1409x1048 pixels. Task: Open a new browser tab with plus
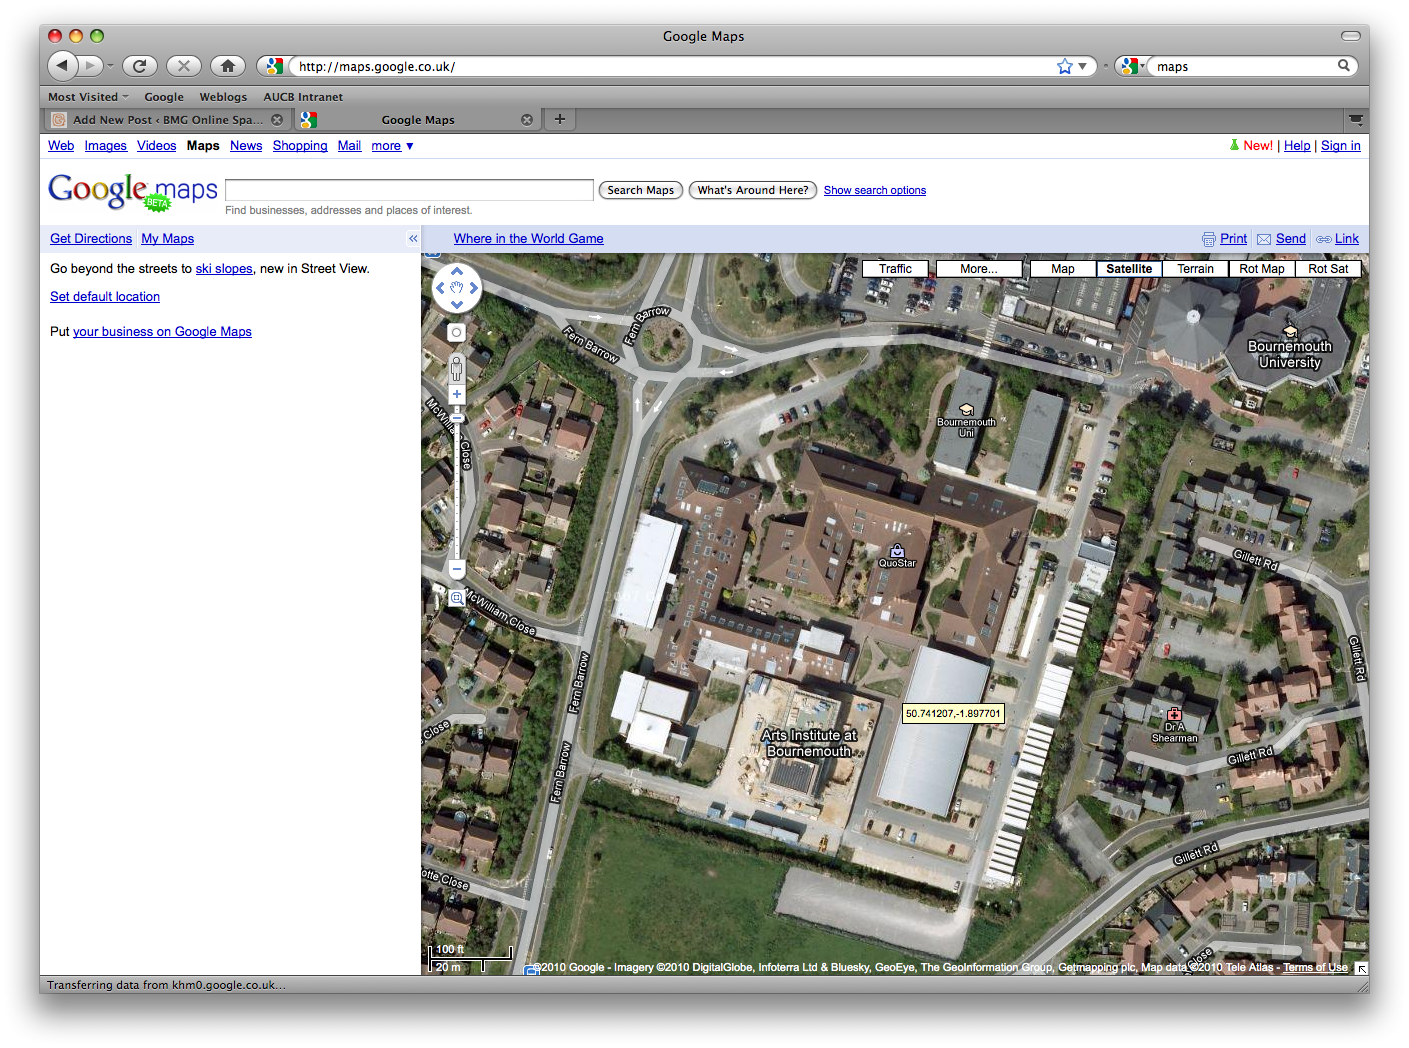560,119
